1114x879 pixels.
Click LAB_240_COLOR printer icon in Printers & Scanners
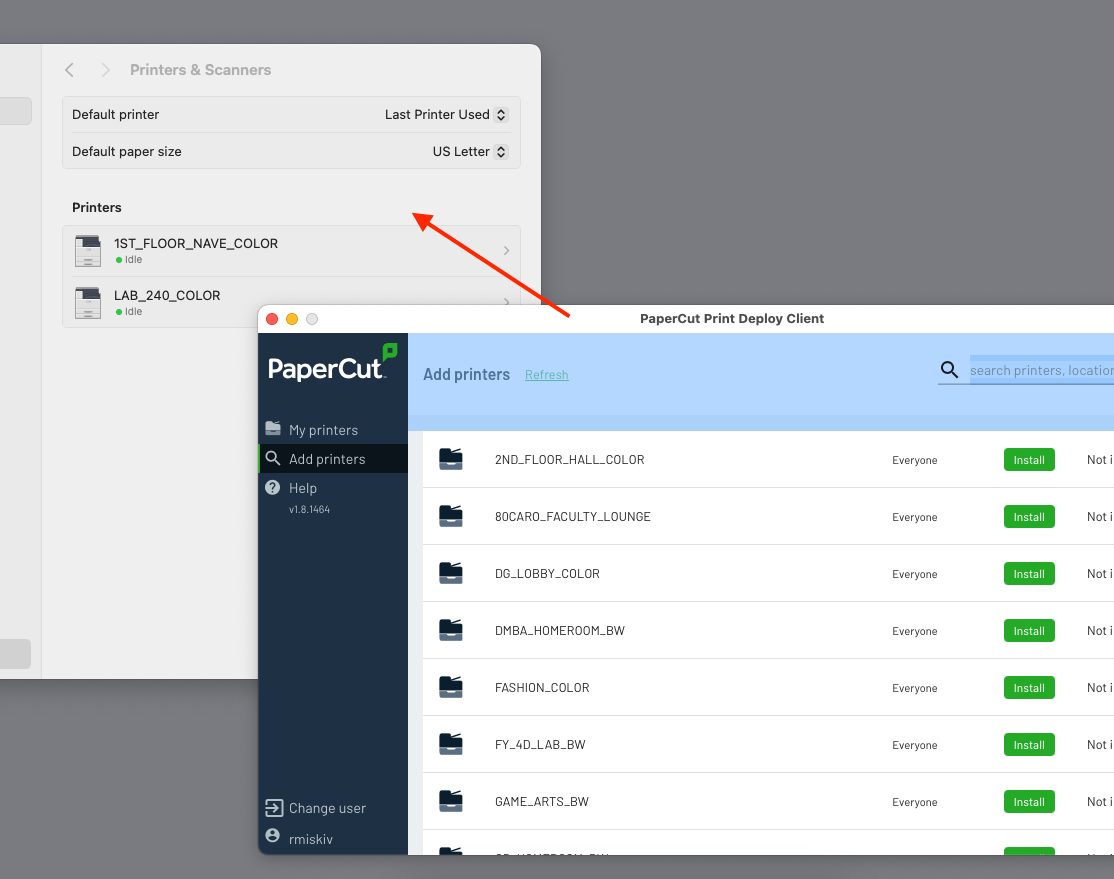(88, 303)
